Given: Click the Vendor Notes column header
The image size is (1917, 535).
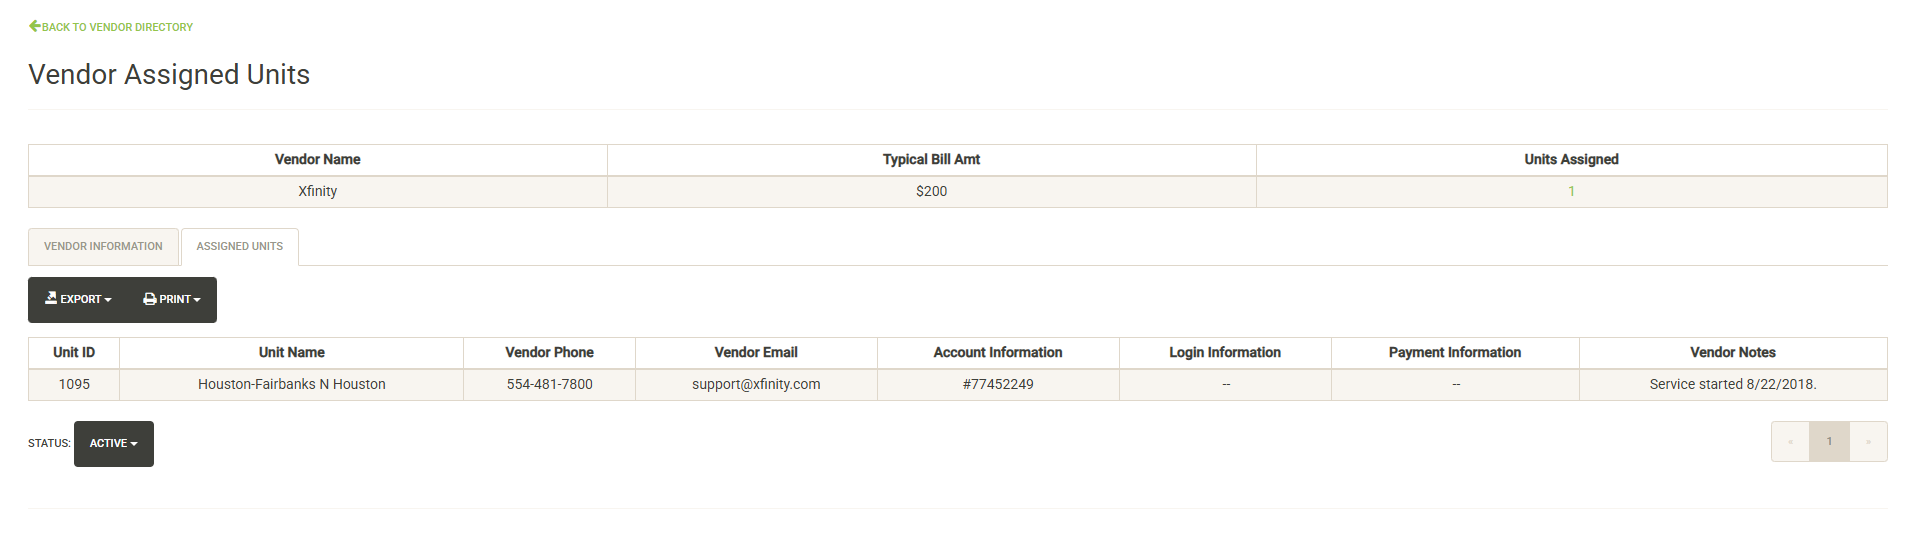Looking at the screenshot, I should (1732, 353).
